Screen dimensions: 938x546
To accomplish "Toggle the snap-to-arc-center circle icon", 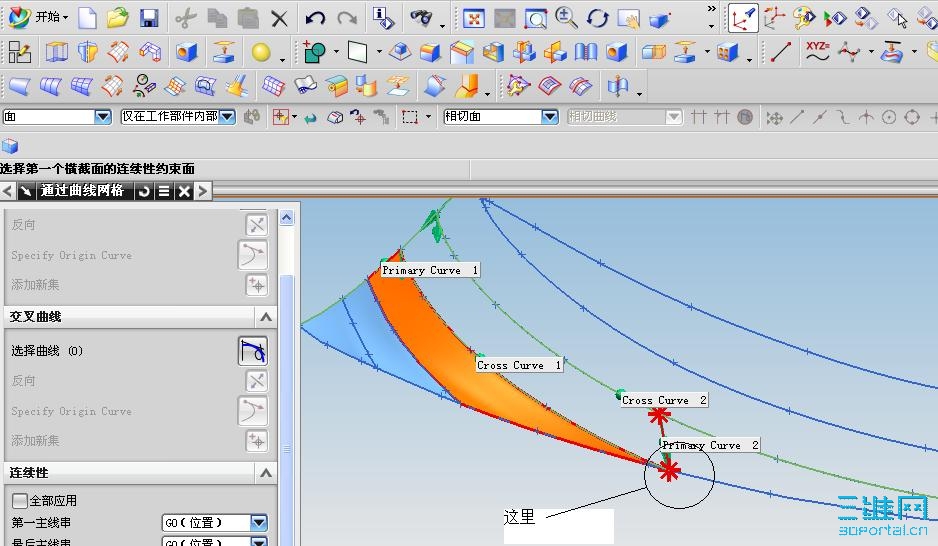I will click(x=889, y=117).
